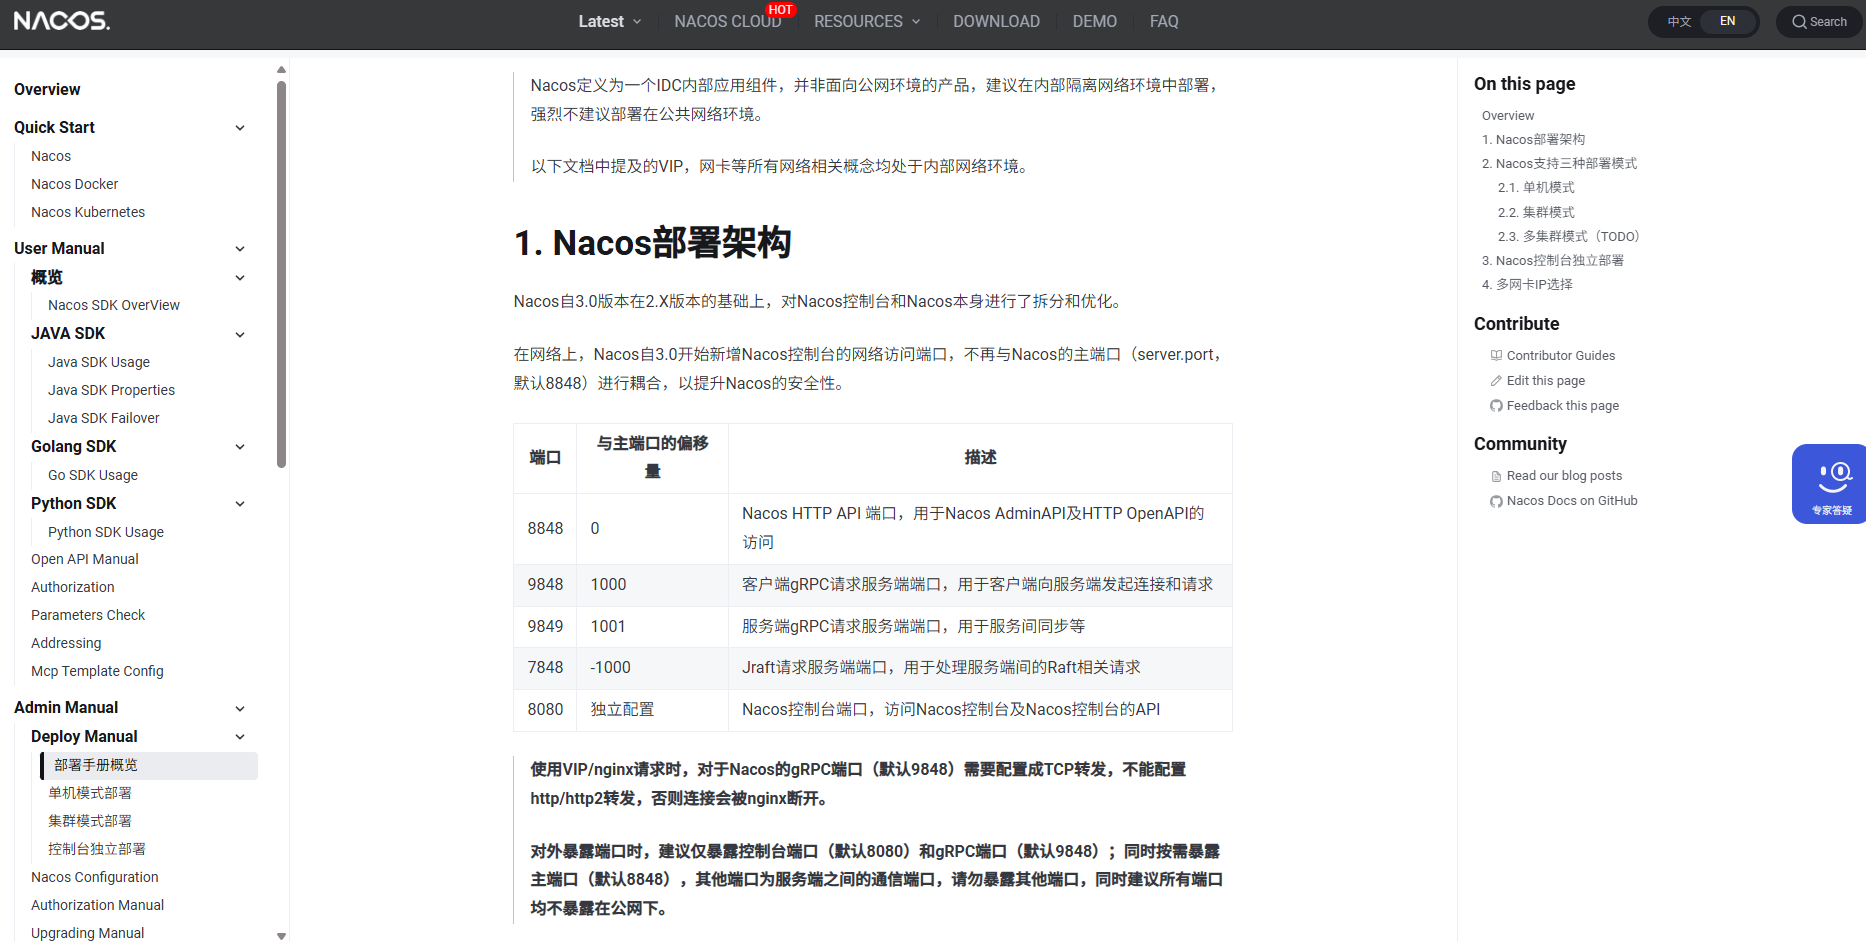
Task: Open the Addressing page
Action: [x=66, y=643]
